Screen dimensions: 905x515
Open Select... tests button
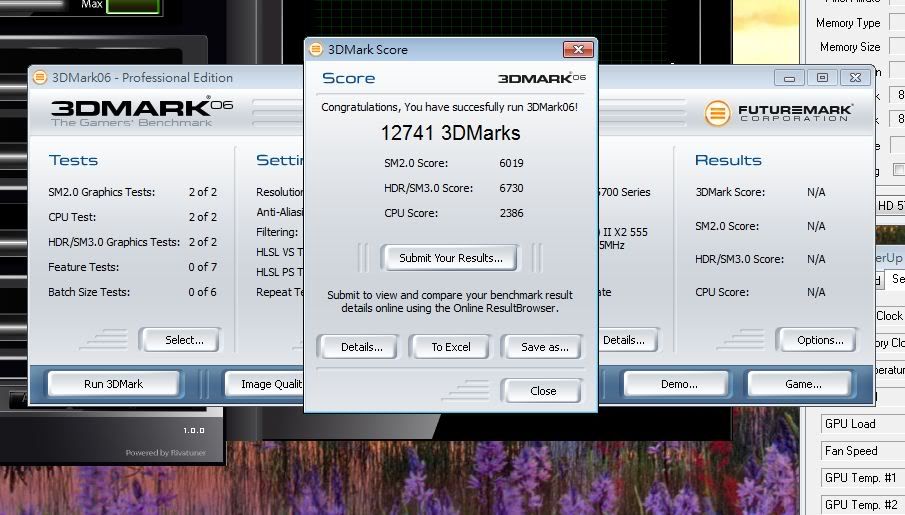[184, 340]
